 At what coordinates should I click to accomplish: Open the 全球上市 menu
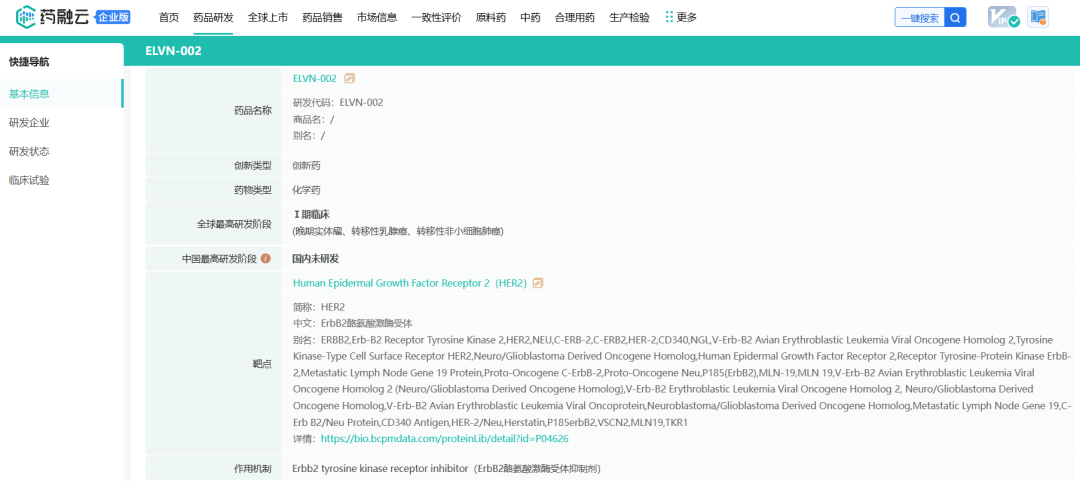click(267, 18)
